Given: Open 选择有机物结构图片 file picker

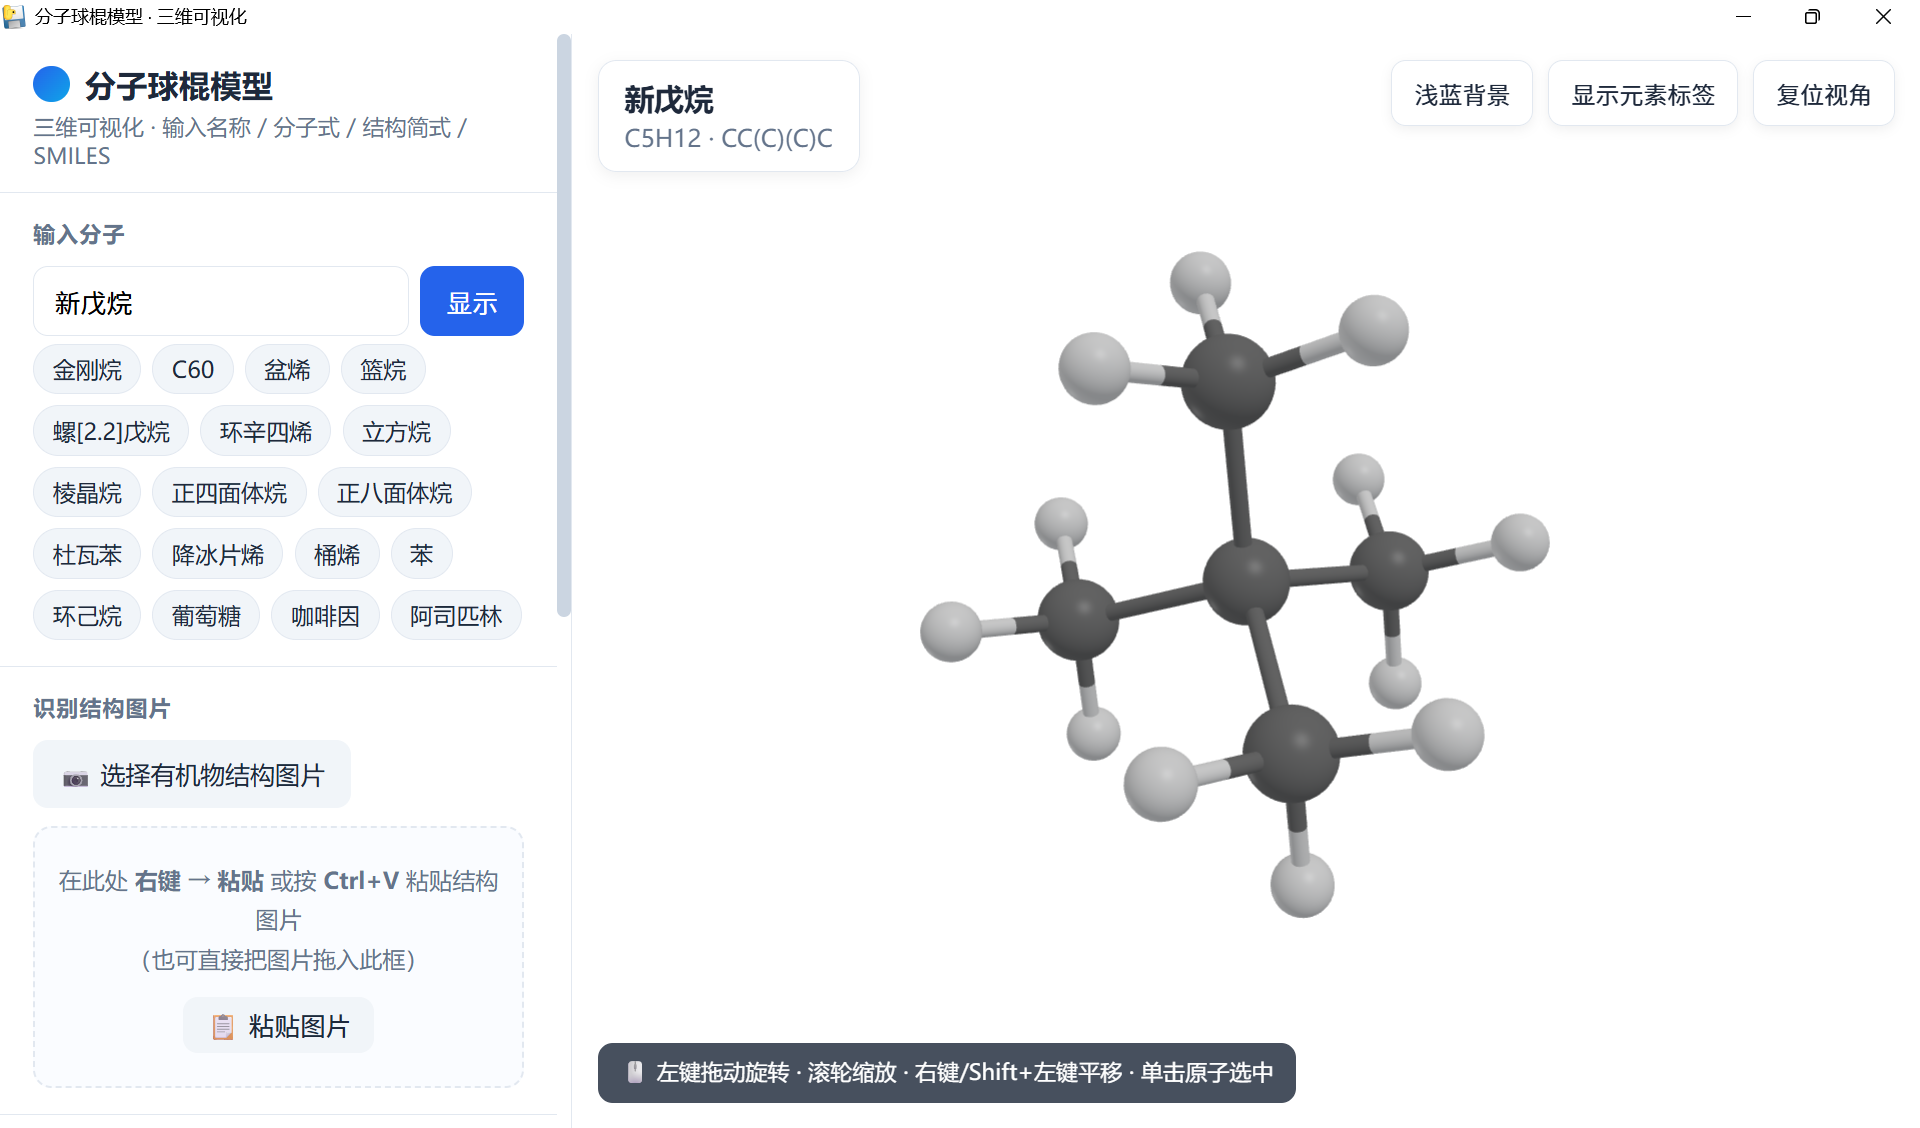Looking at the screenshot, I should (x=192, y=775).
